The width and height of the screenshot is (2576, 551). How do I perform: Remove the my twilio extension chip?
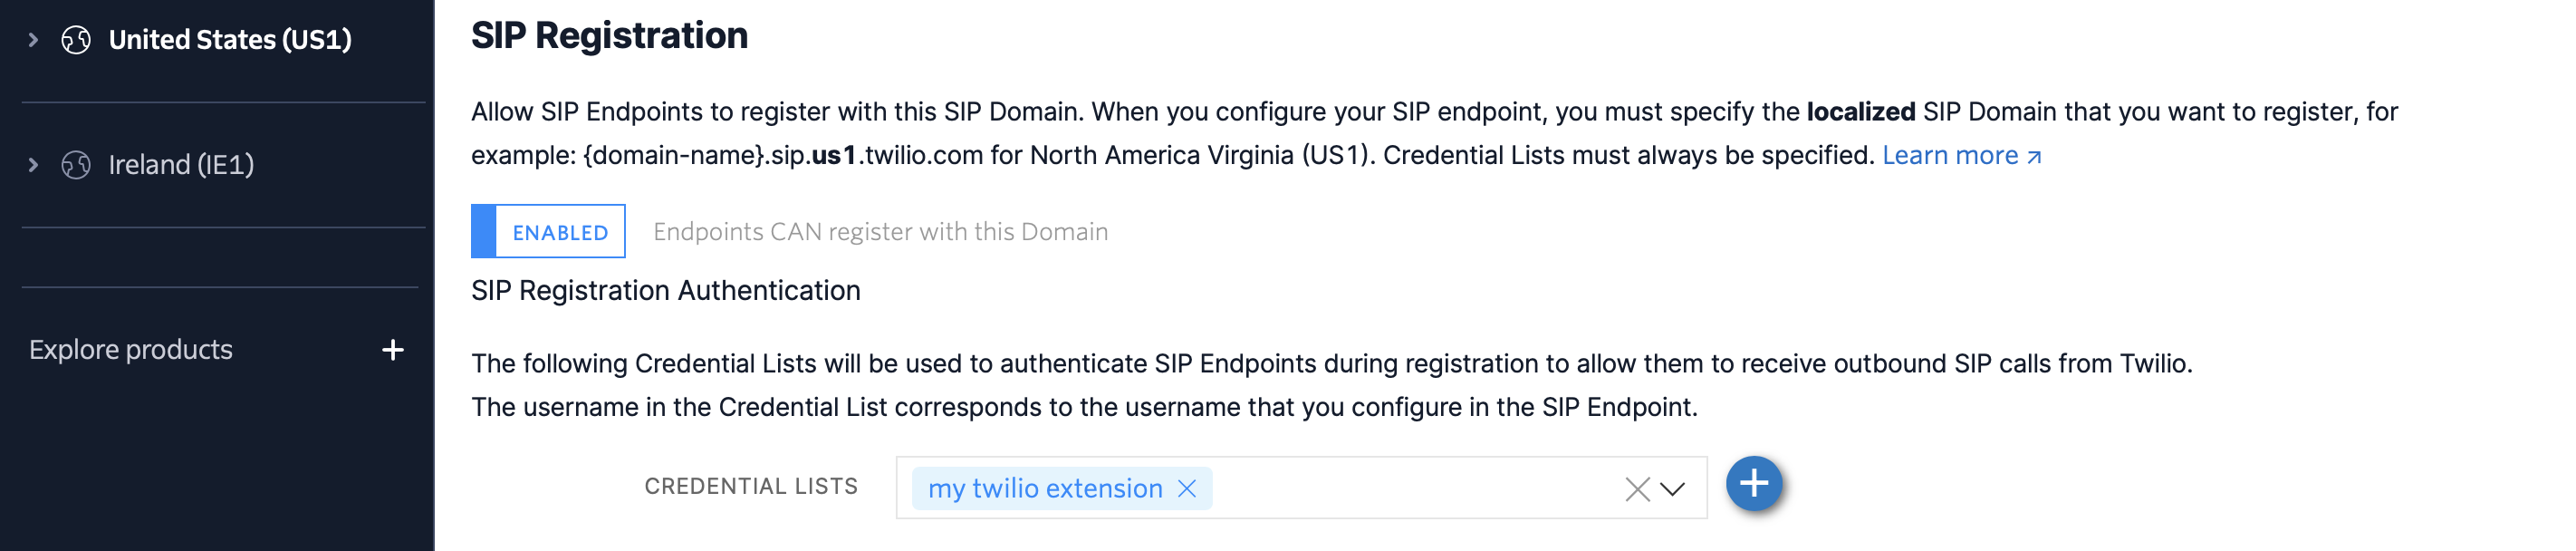coord(1188,489)
